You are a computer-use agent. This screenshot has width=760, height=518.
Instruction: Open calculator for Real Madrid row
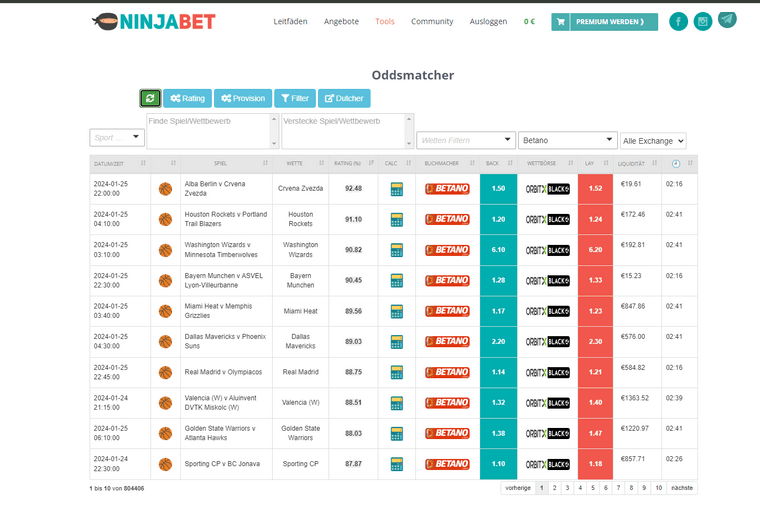point(396,372)
